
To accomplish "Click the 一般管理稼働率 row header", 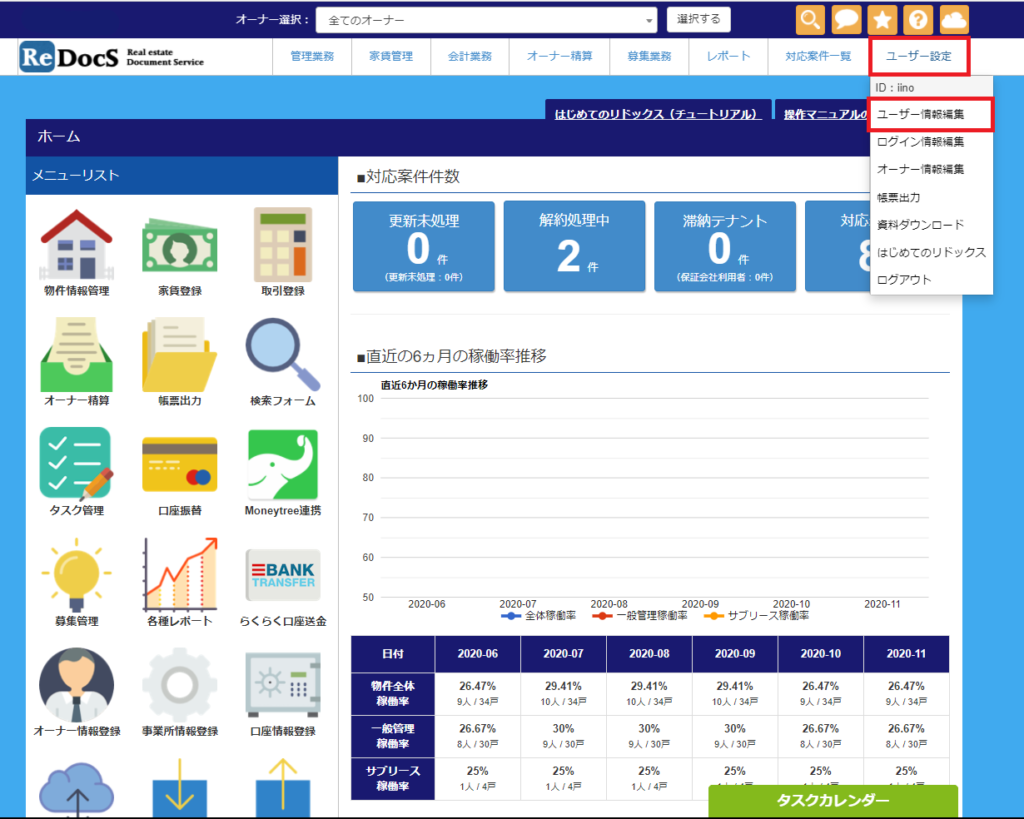I will coord(392,736).
